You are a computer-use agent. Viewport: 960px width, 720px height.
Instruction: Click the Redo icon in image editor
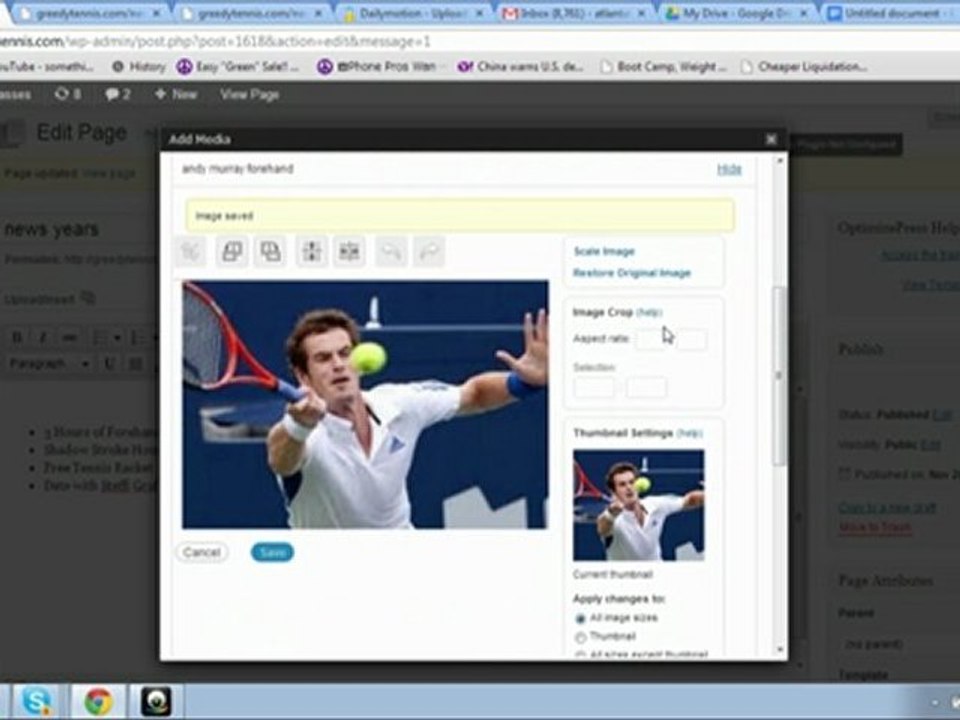429,252
